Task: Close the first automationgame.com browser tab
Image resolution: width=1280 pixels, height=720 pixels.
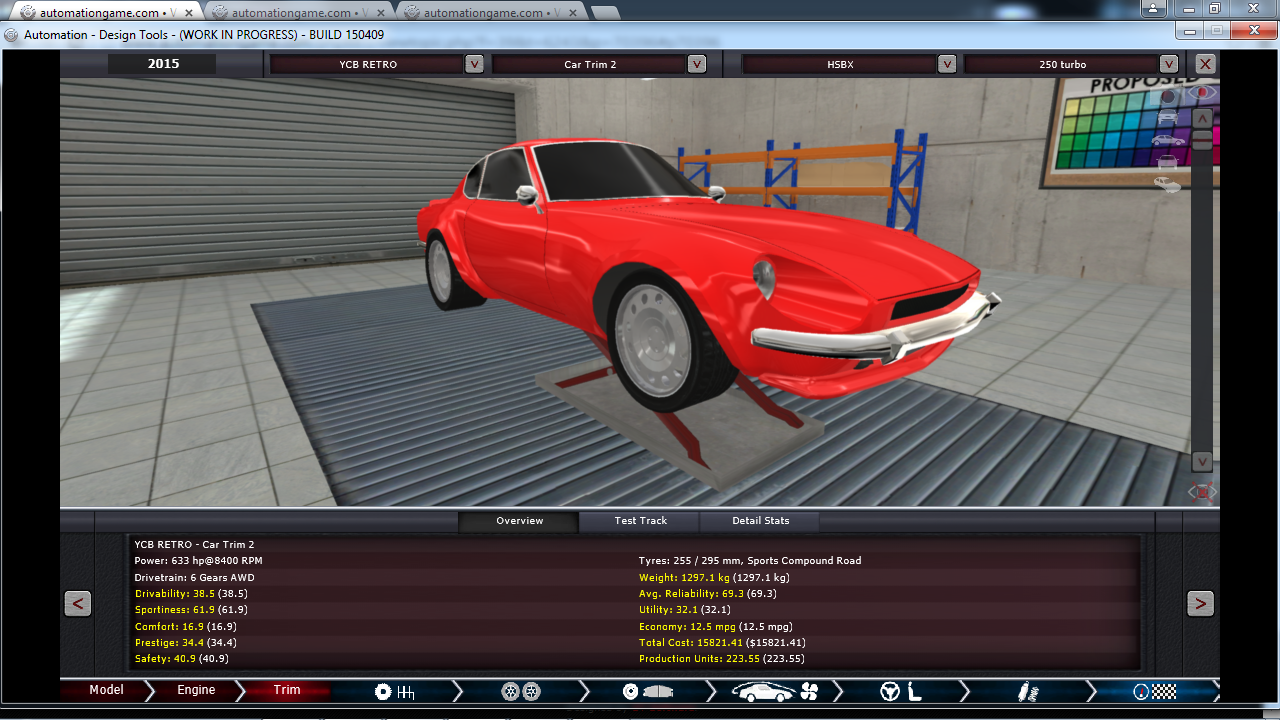Action: [188, 13]
